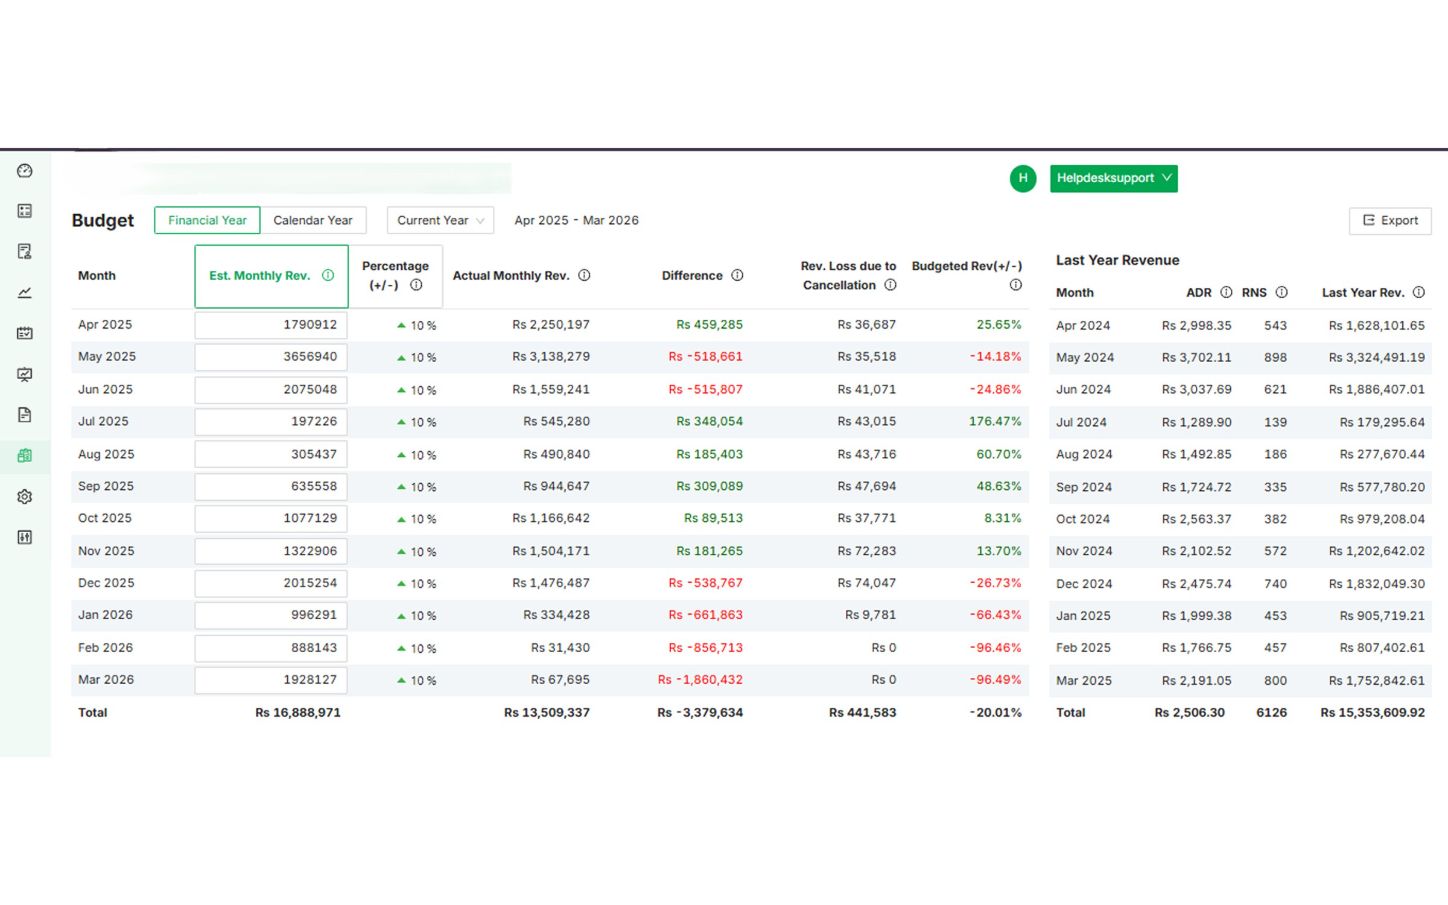Open the document page icon in sidebar
The image size is (1448, 905).
[25, 415]
